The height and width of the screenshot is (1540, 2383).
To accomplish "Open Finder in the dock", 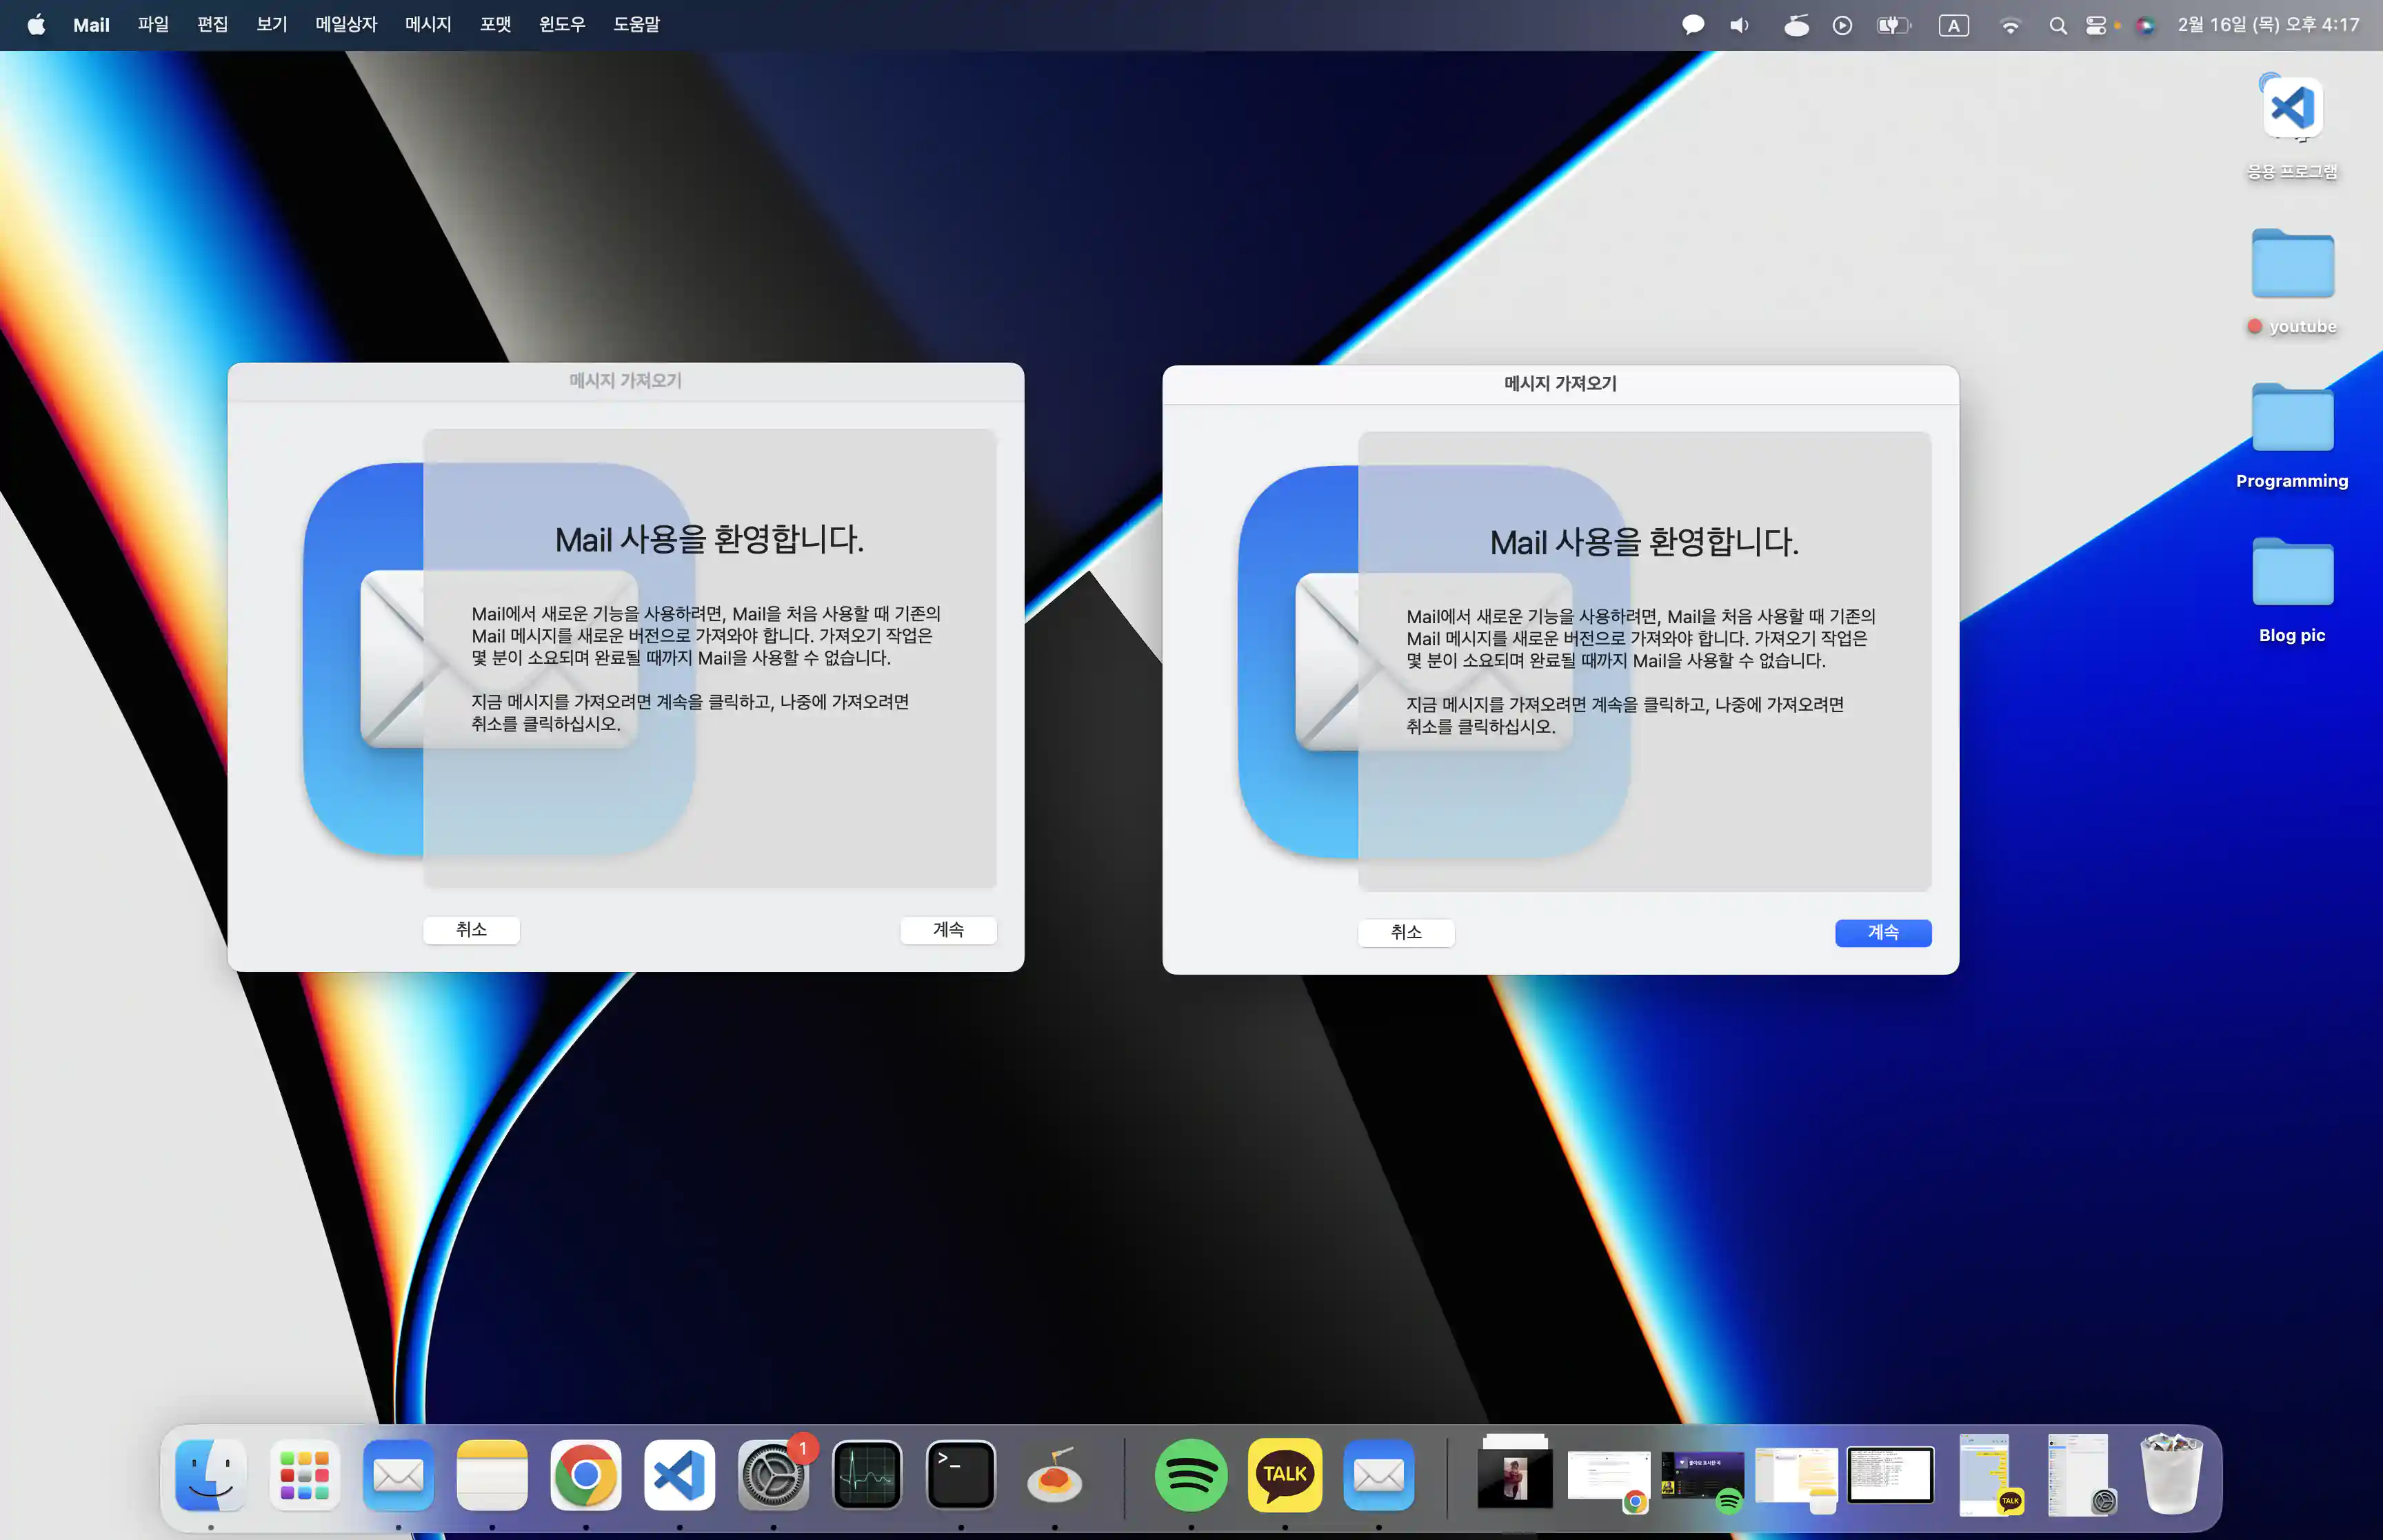I will (211, 1475).
